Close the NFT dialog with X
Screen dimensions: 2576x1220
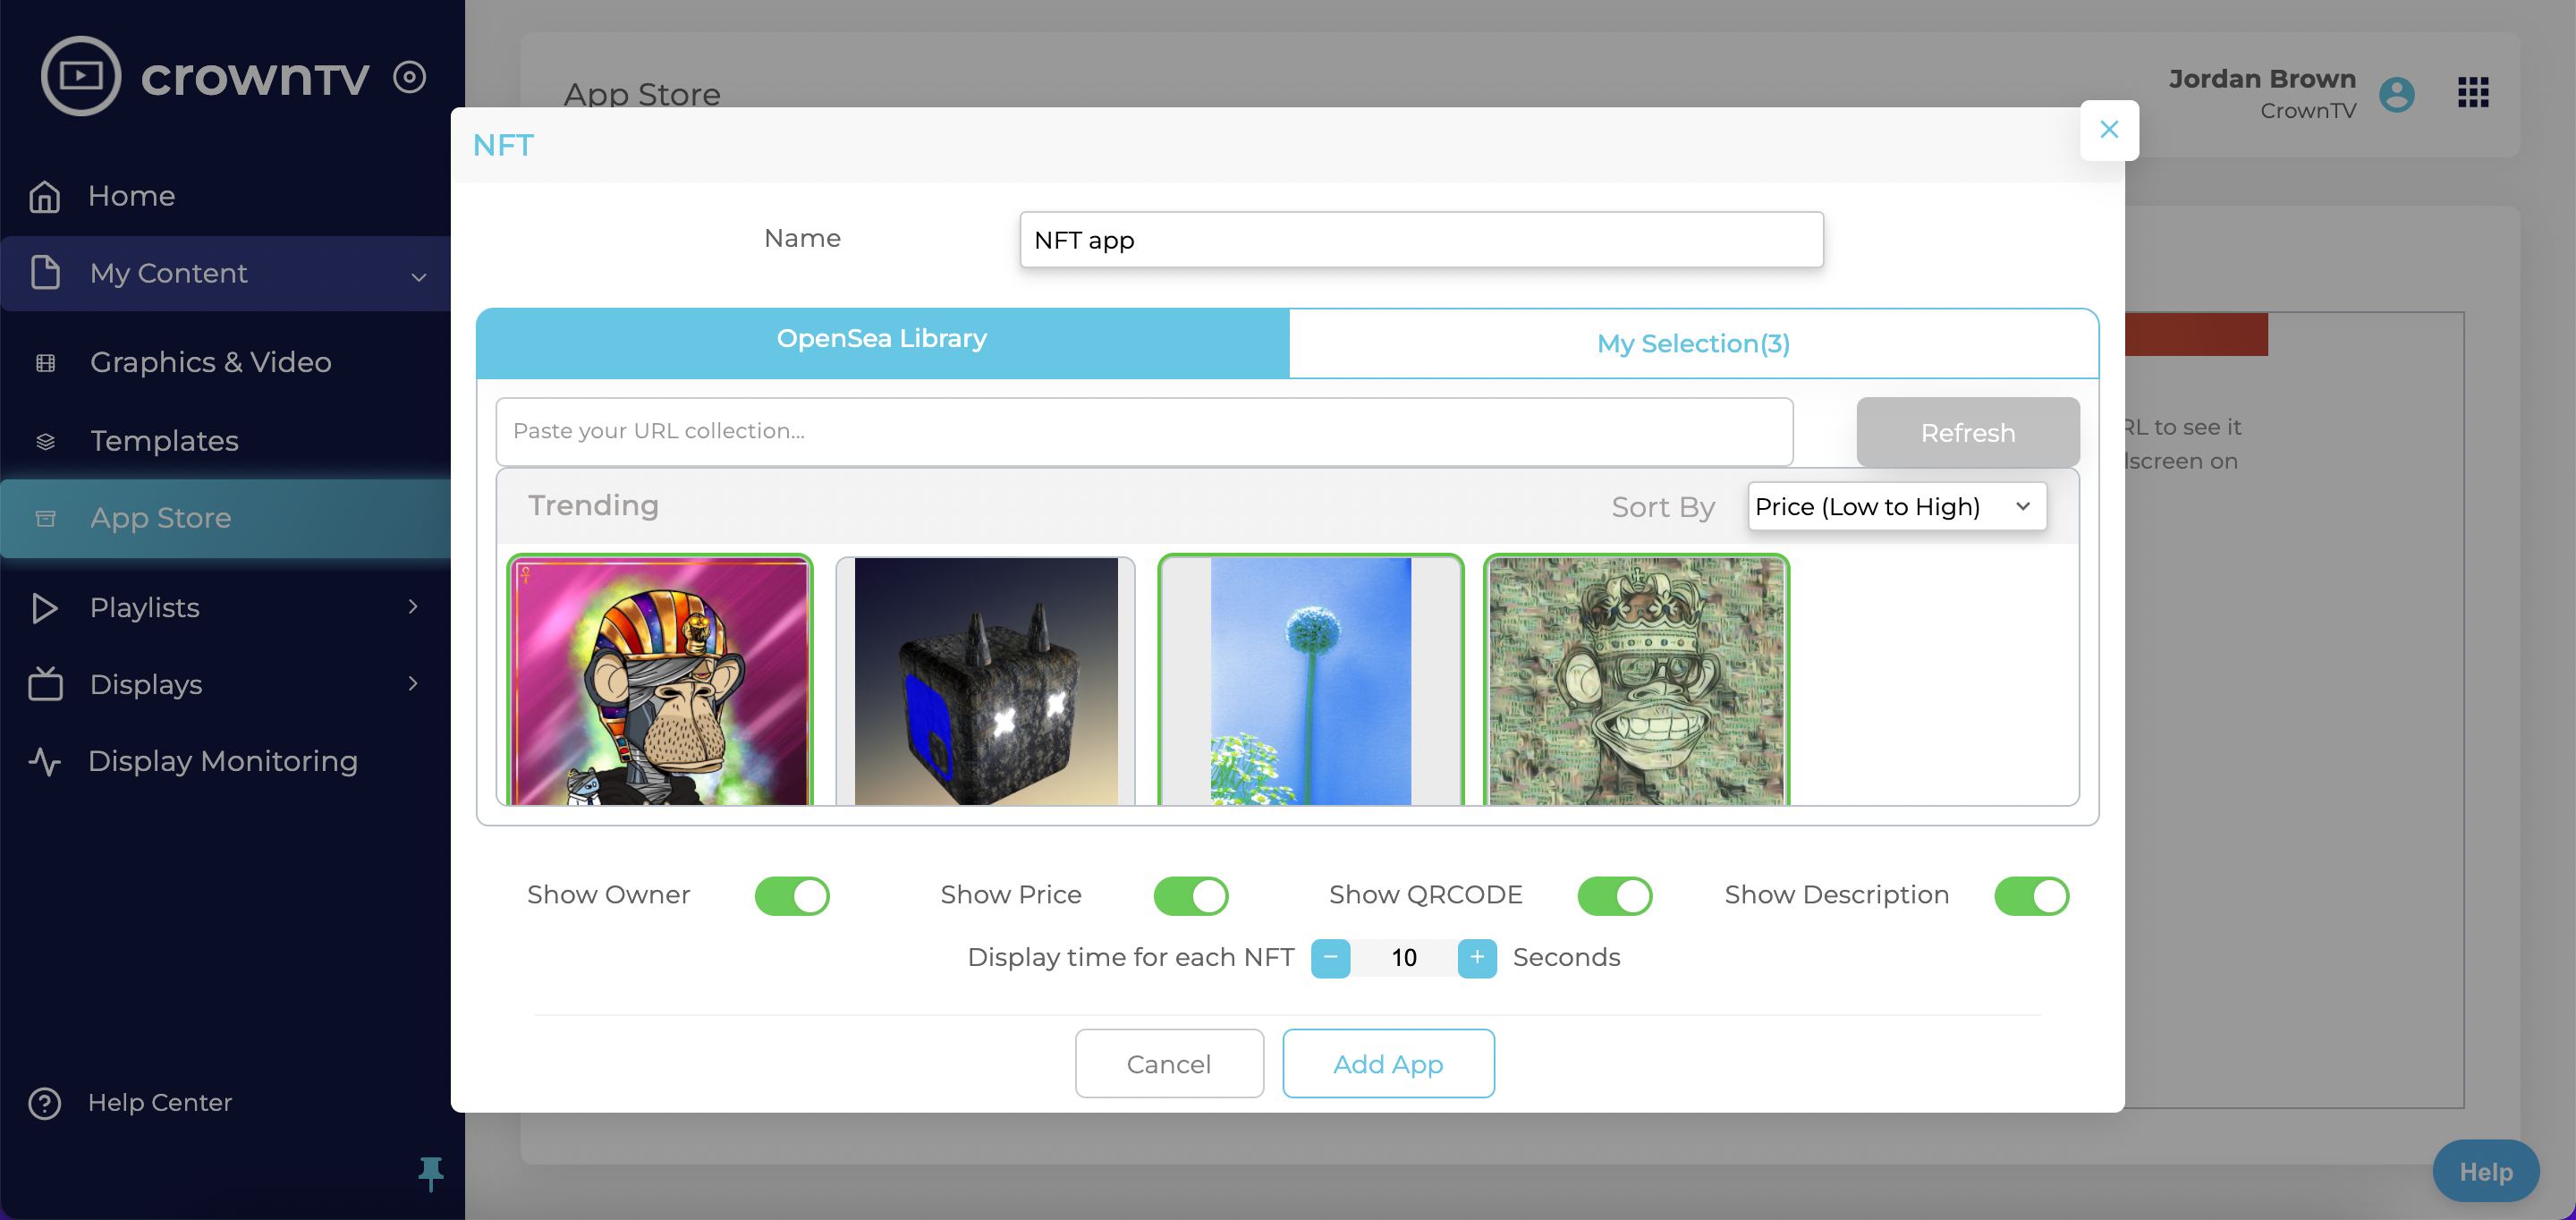[x=2109, y=130]
